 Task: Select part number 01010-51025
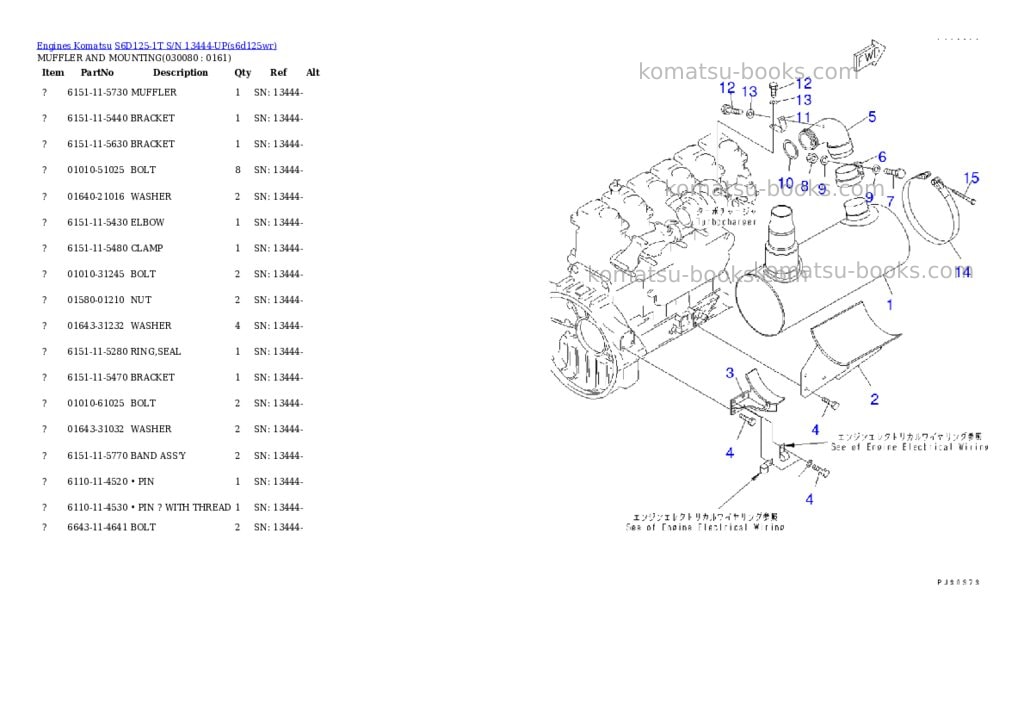pyautogui.click(x=95, y=170)
